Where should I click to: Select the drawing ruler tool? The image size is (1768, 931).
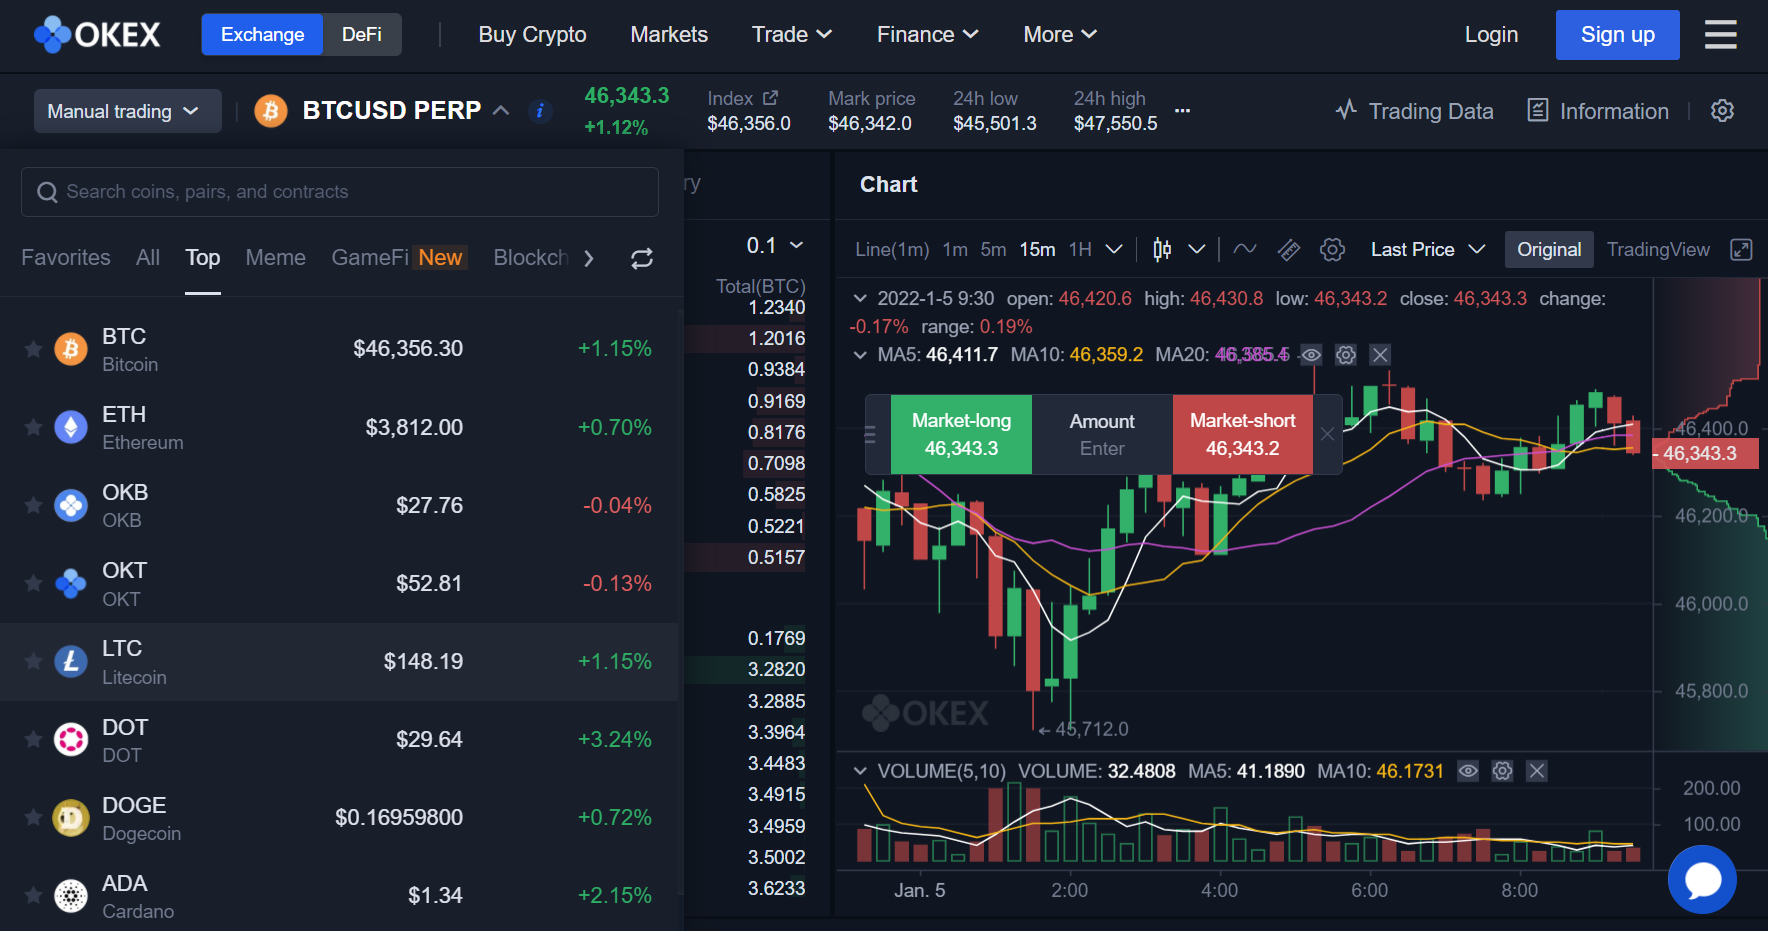tap(1289, 250)
